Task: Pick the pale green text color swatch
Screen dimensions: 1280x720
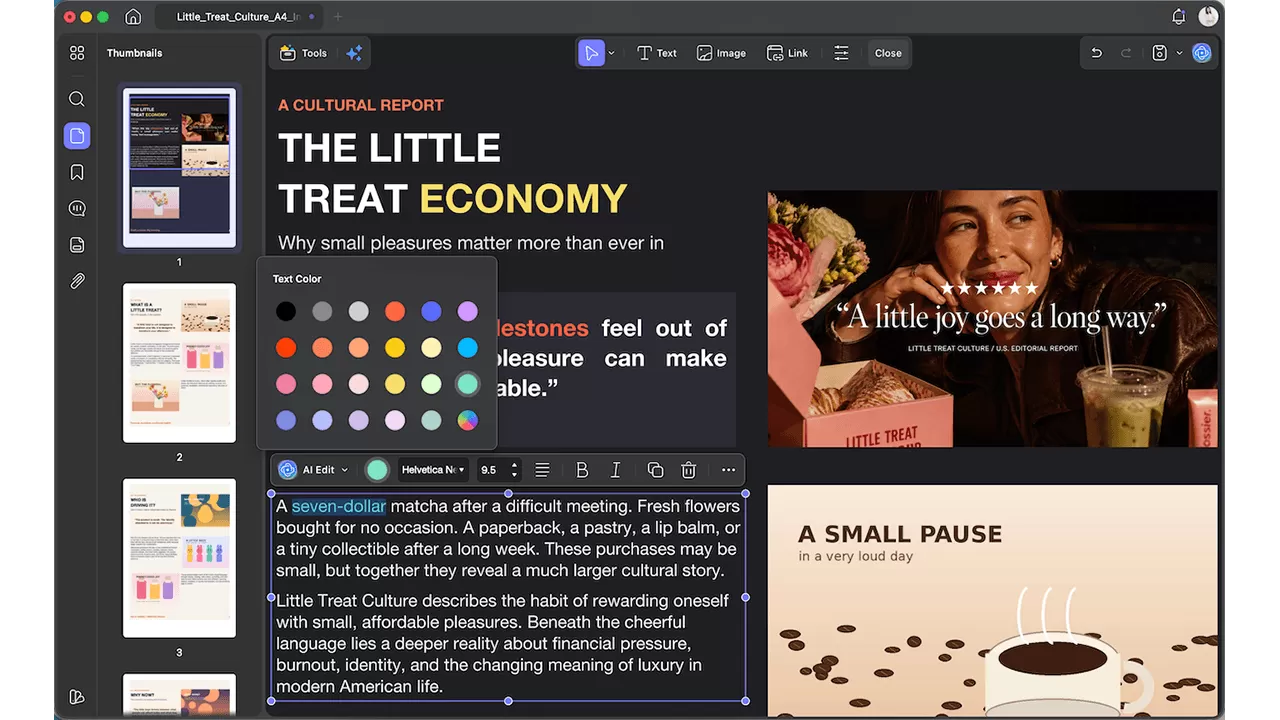Action: (x=431, y=384)
